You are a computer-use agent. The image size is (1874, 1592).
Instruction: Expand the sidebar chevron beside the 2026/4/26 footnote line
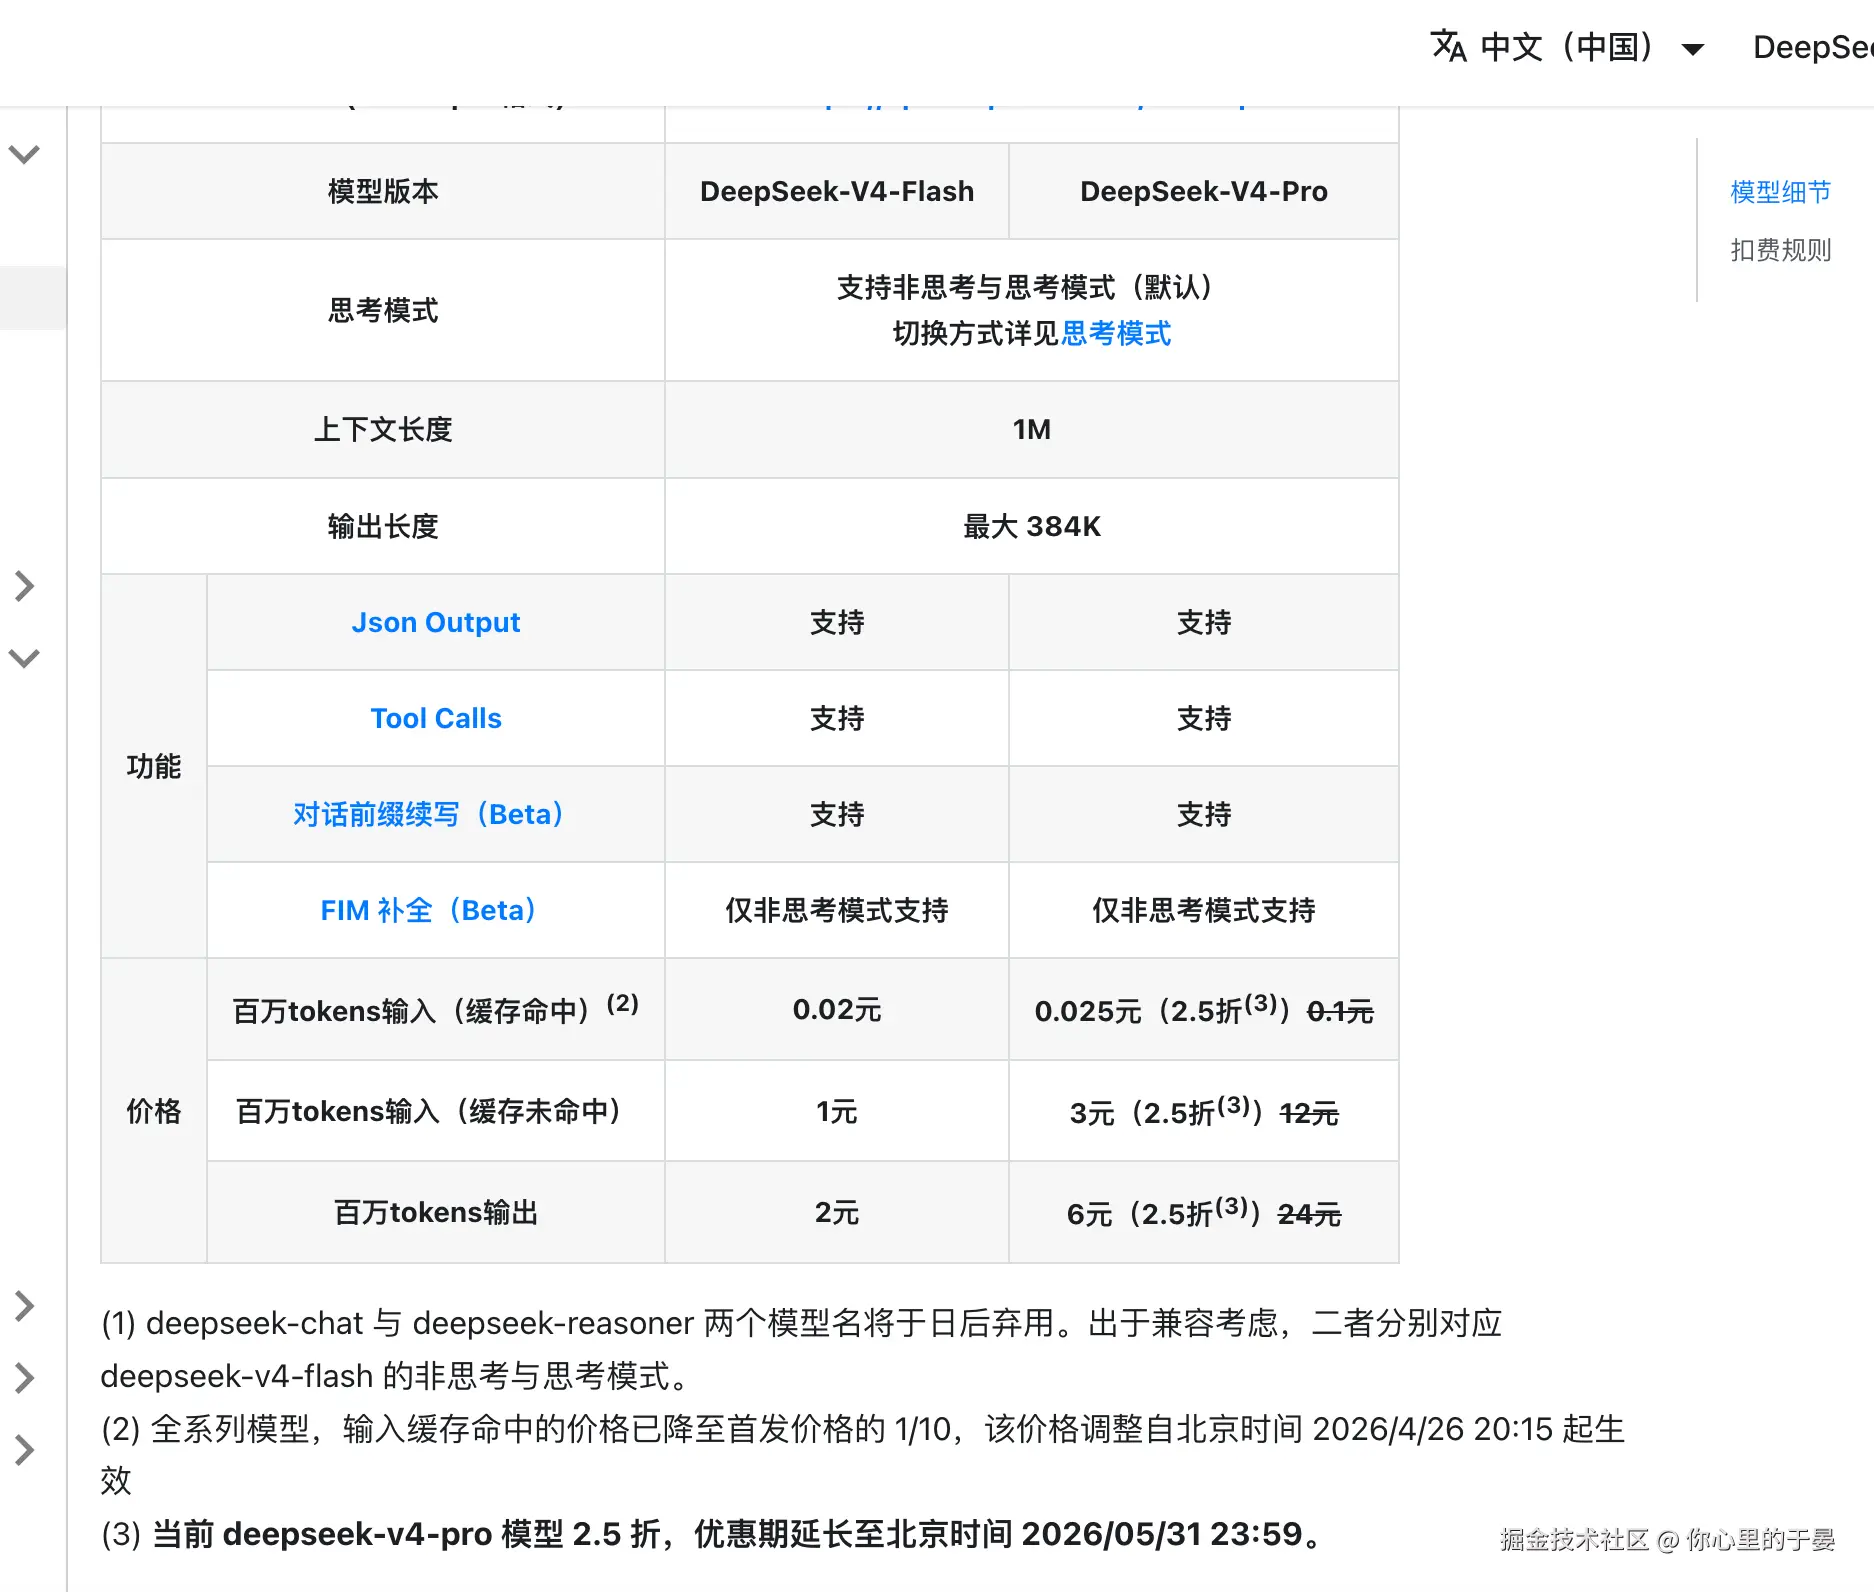coord(24,1450)
